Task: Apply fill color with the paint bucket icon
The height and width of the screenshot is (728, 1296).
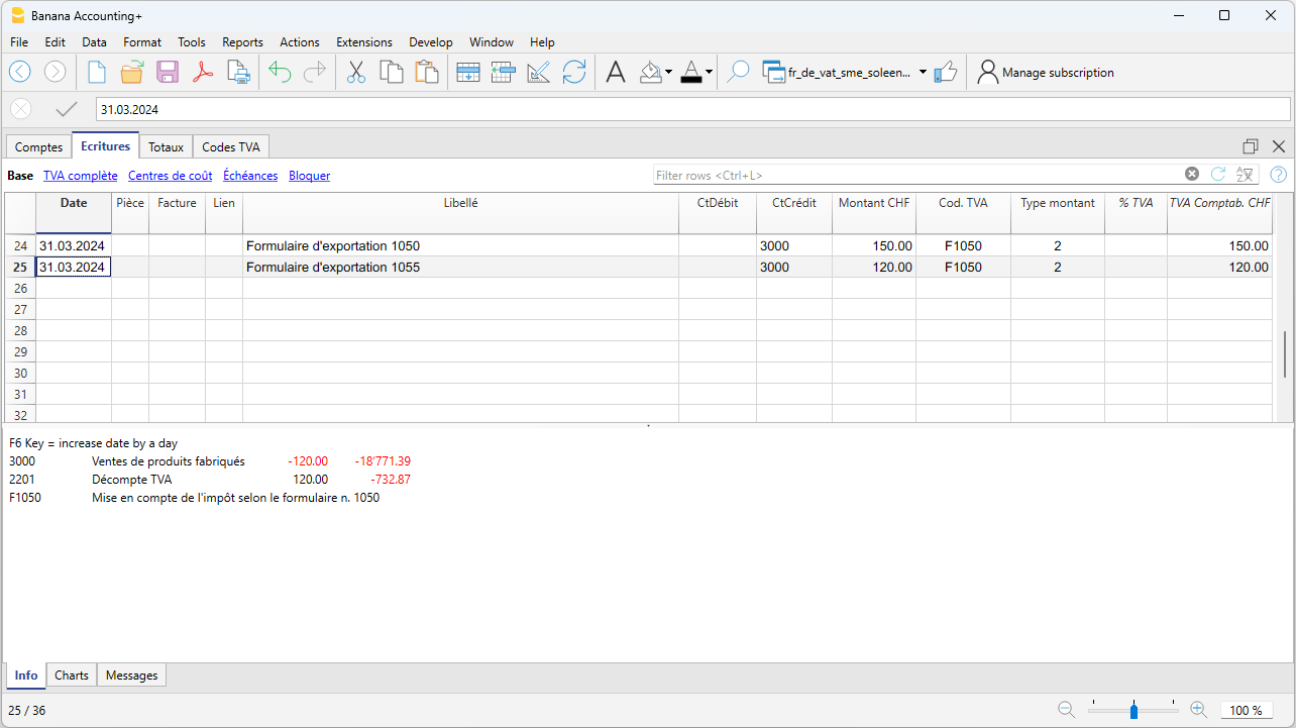Action: point(651,72)
